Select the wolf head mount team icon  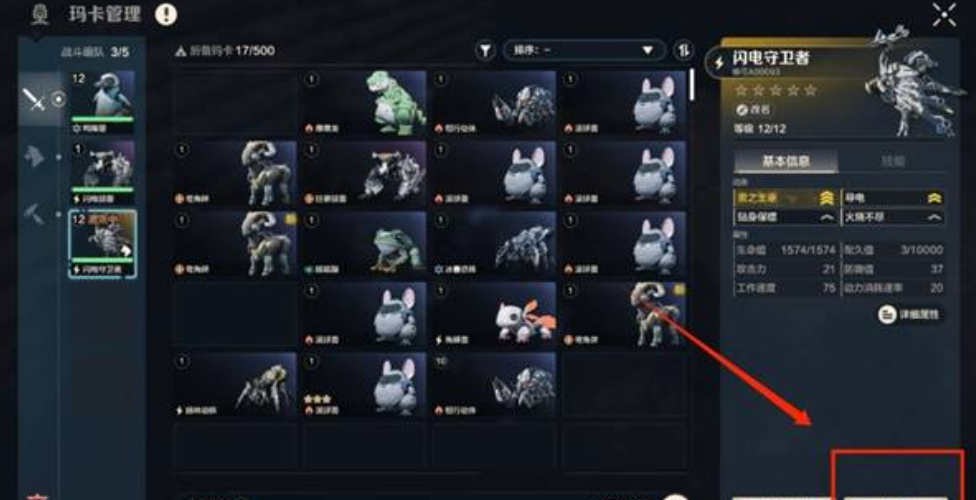pyautogui.click(x=34, y=156)
